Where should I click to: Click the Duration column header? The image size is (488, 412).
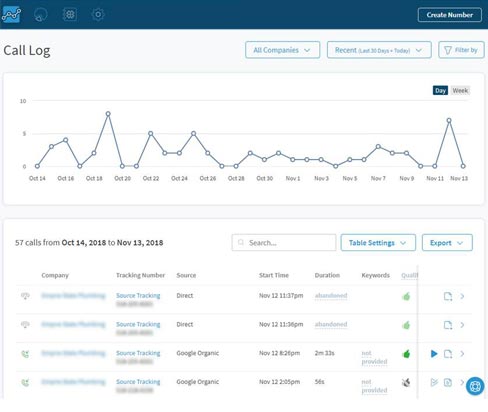(327, 275)
